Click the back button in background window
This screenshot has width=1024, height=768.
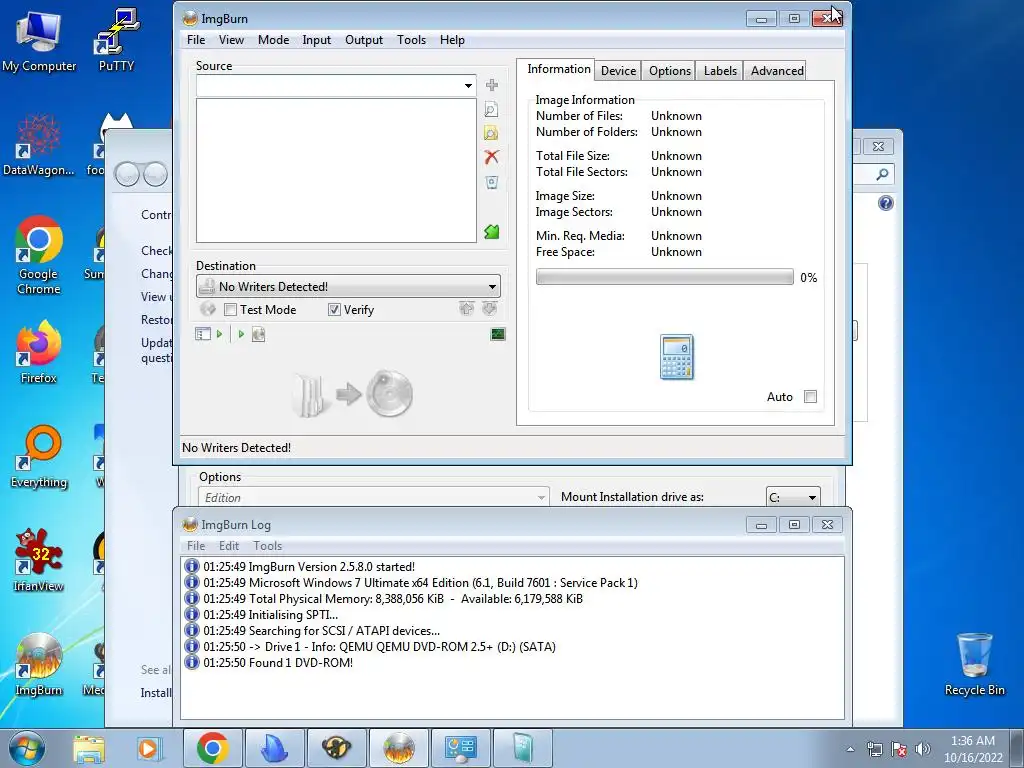pos(127,174)
